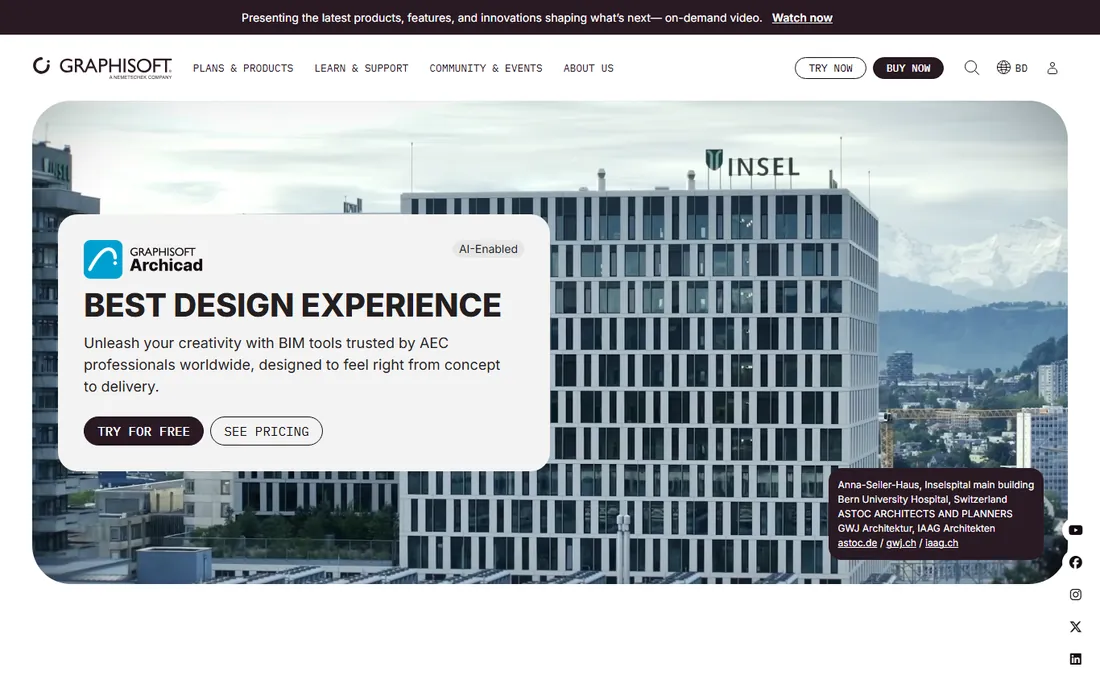Click the 'GWJ Architektur, IAAG Architekten' text

click(916, 528)
